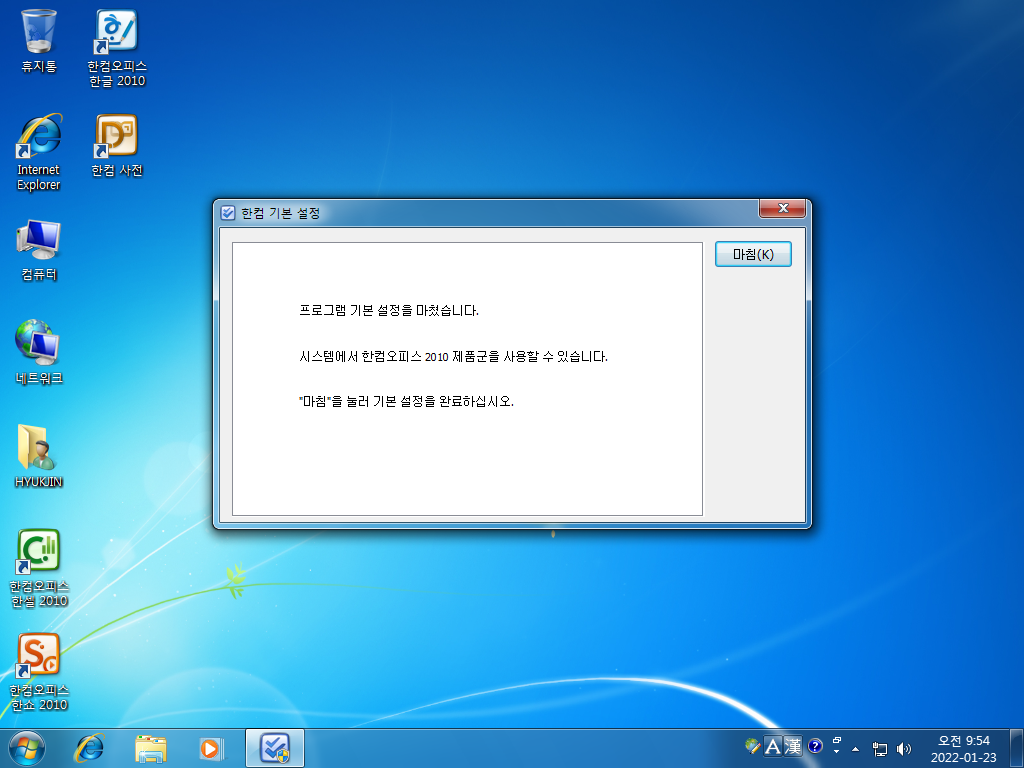The image size is (1024, 768).
Task: Click the line 기본 설정을 완료하십시오.
Action: pyautogui.click(x=406, y=402)
